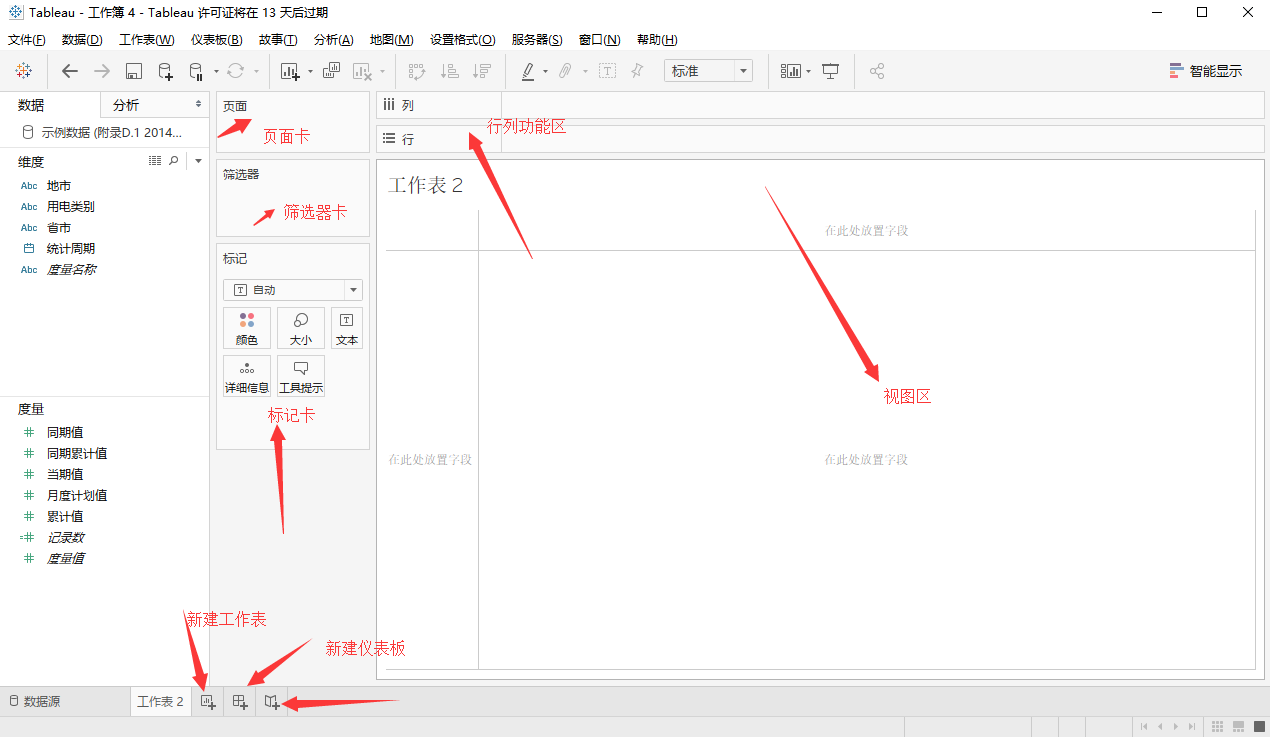Go to 数据源 tab at bottom
This screenshot has width=1270, height=737.
coord(35,702)
